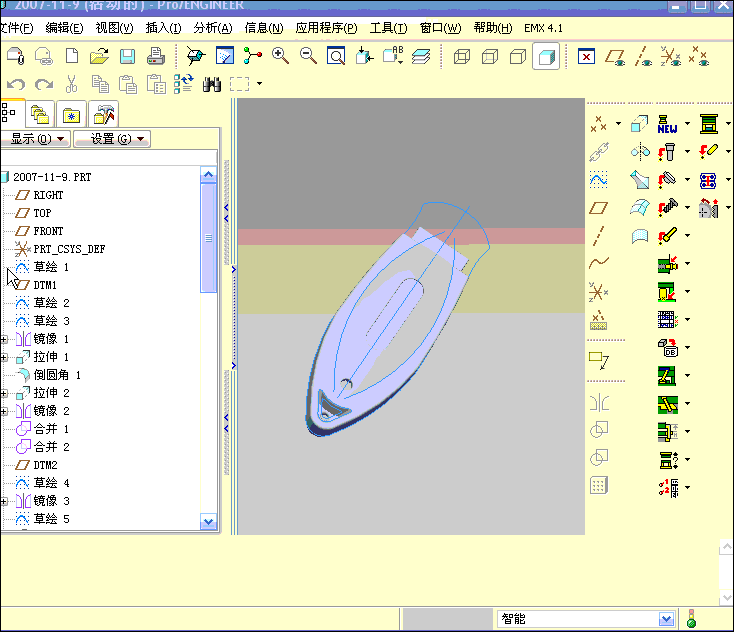Open the 视图(V) menu
734x632 pixels.
(114, 28)
